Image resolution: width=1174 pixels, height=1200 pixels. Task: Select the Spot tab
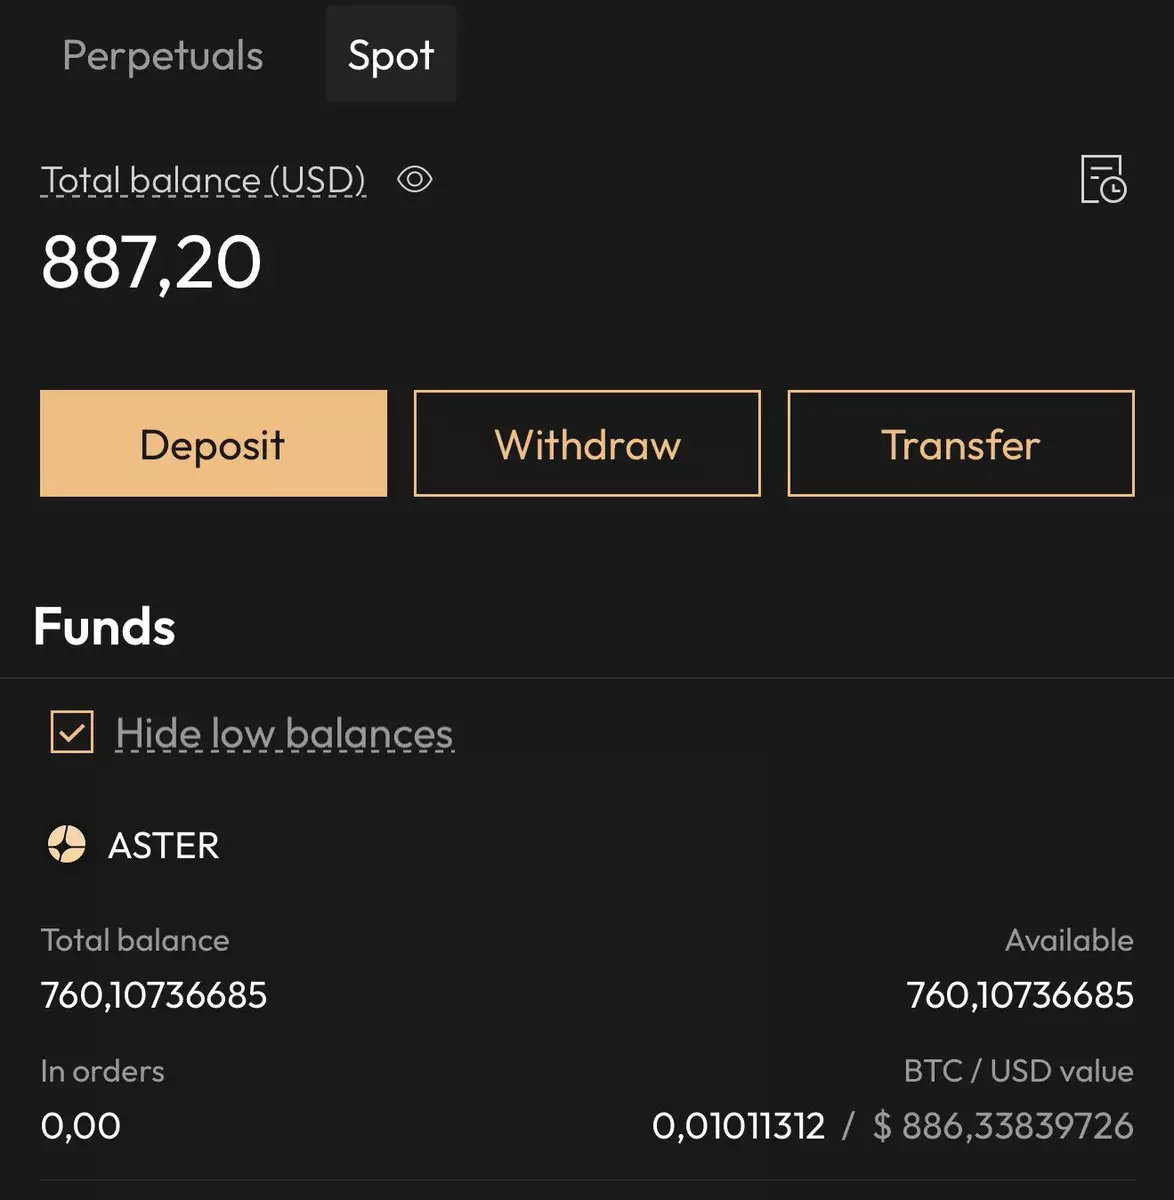click(391, 56)
